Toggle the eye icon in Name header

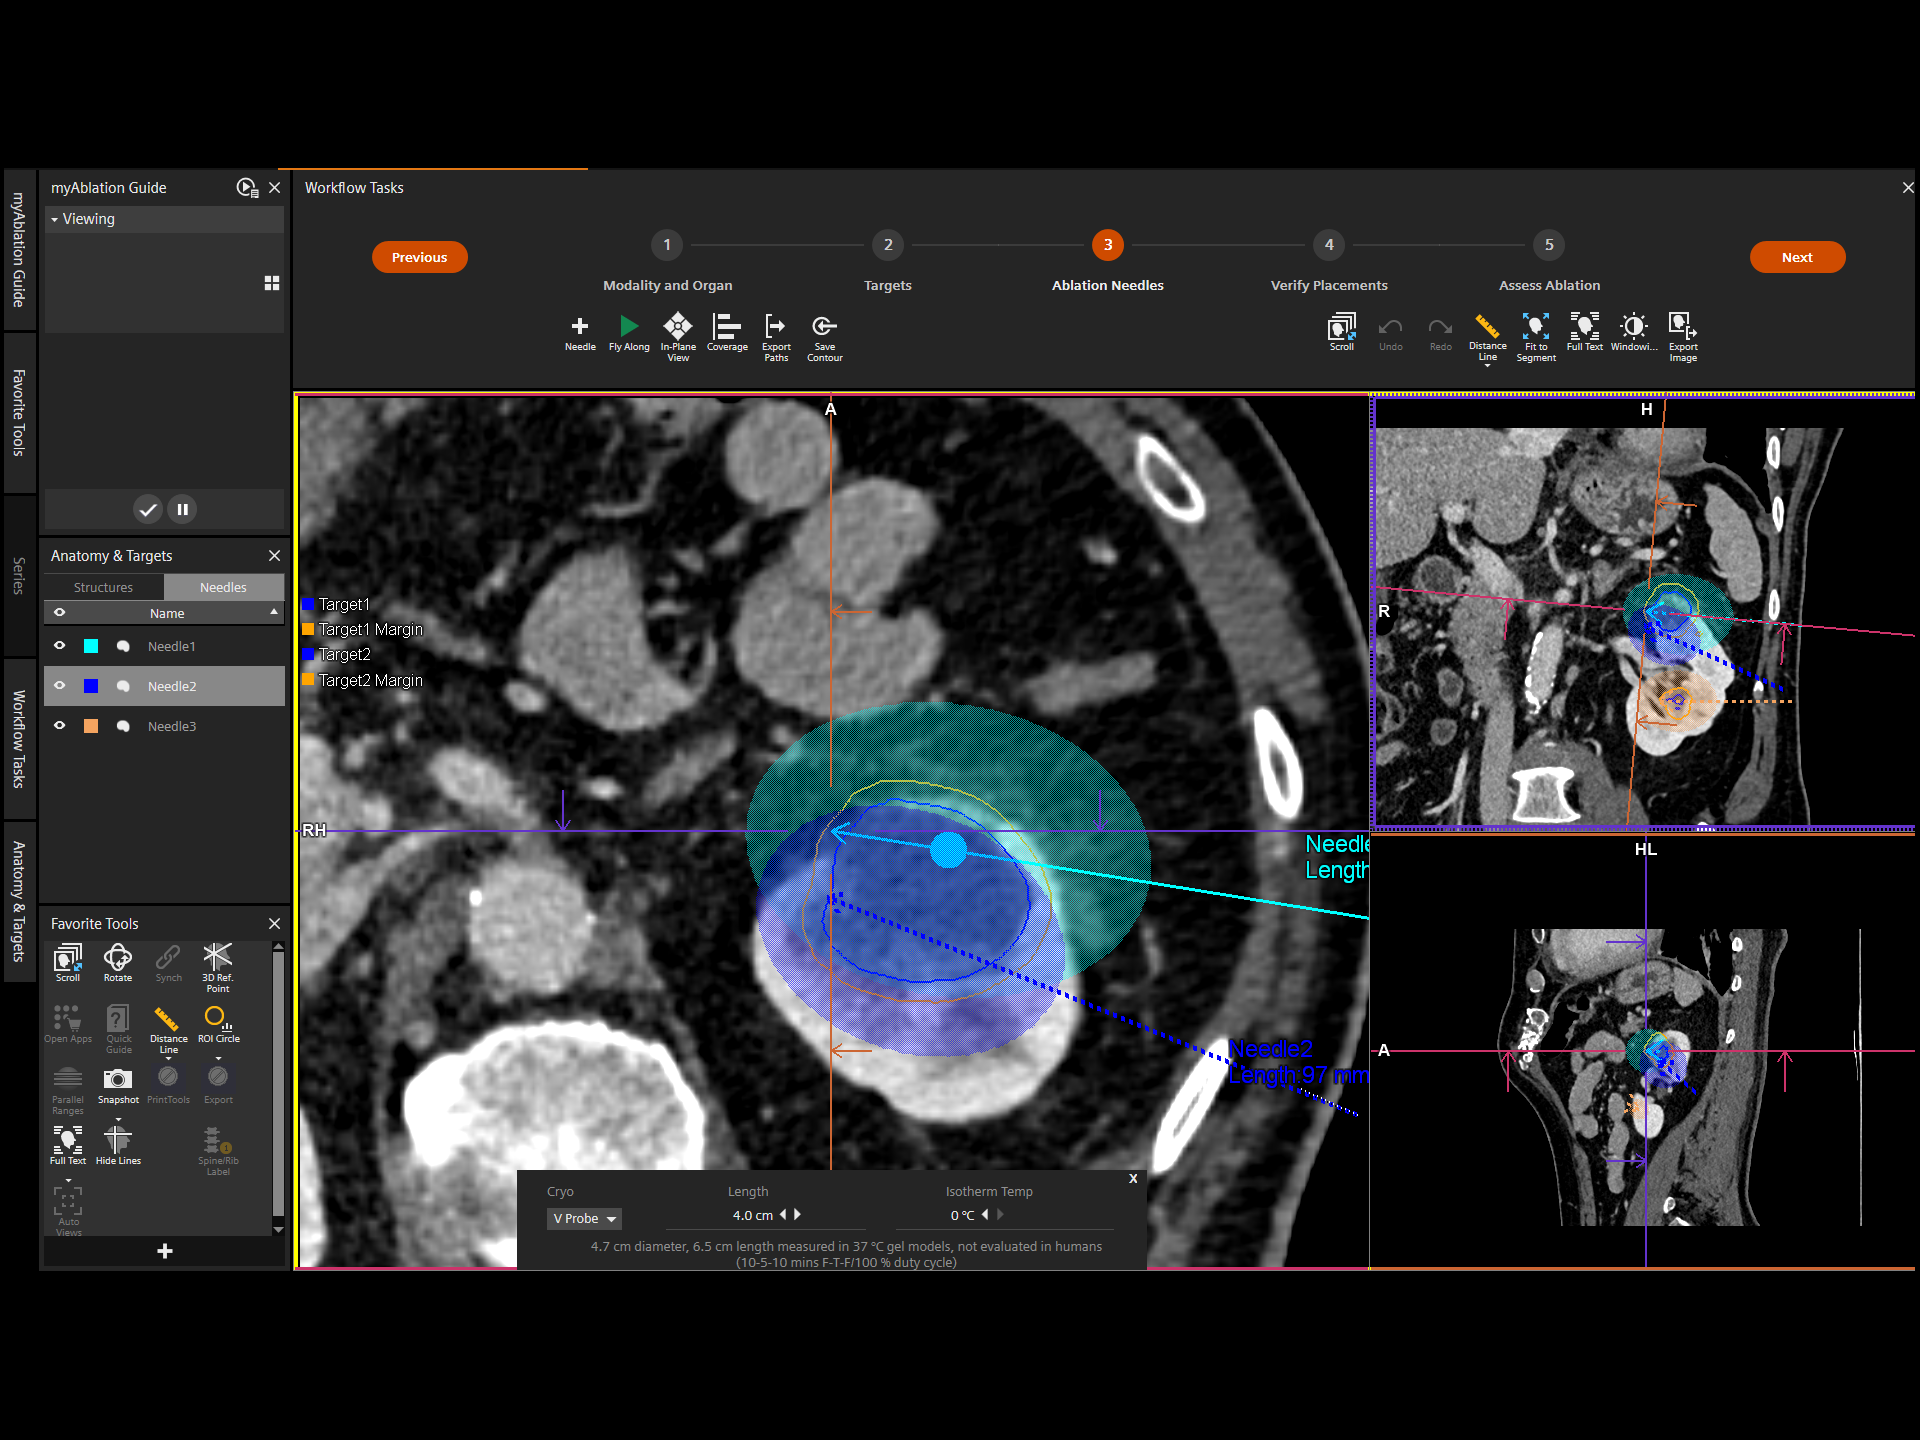59,613
